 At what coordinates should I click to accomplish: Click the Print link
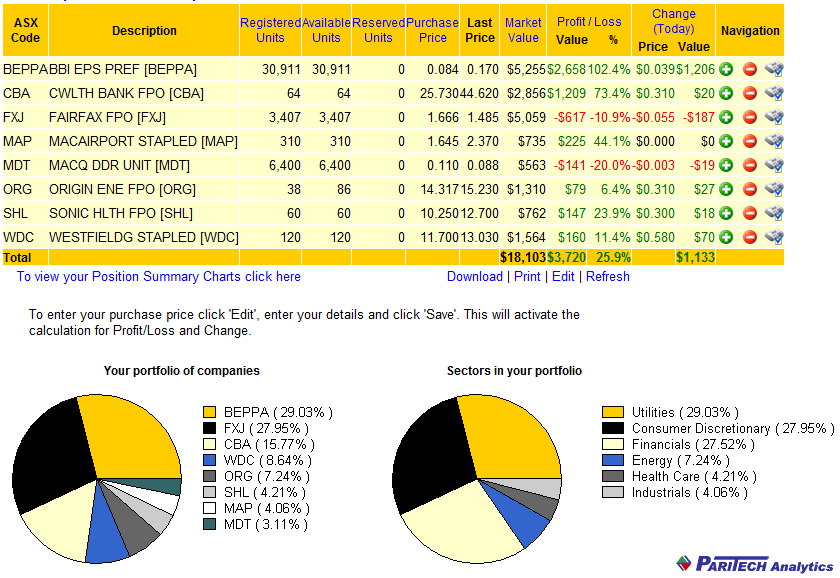point(527,277)
